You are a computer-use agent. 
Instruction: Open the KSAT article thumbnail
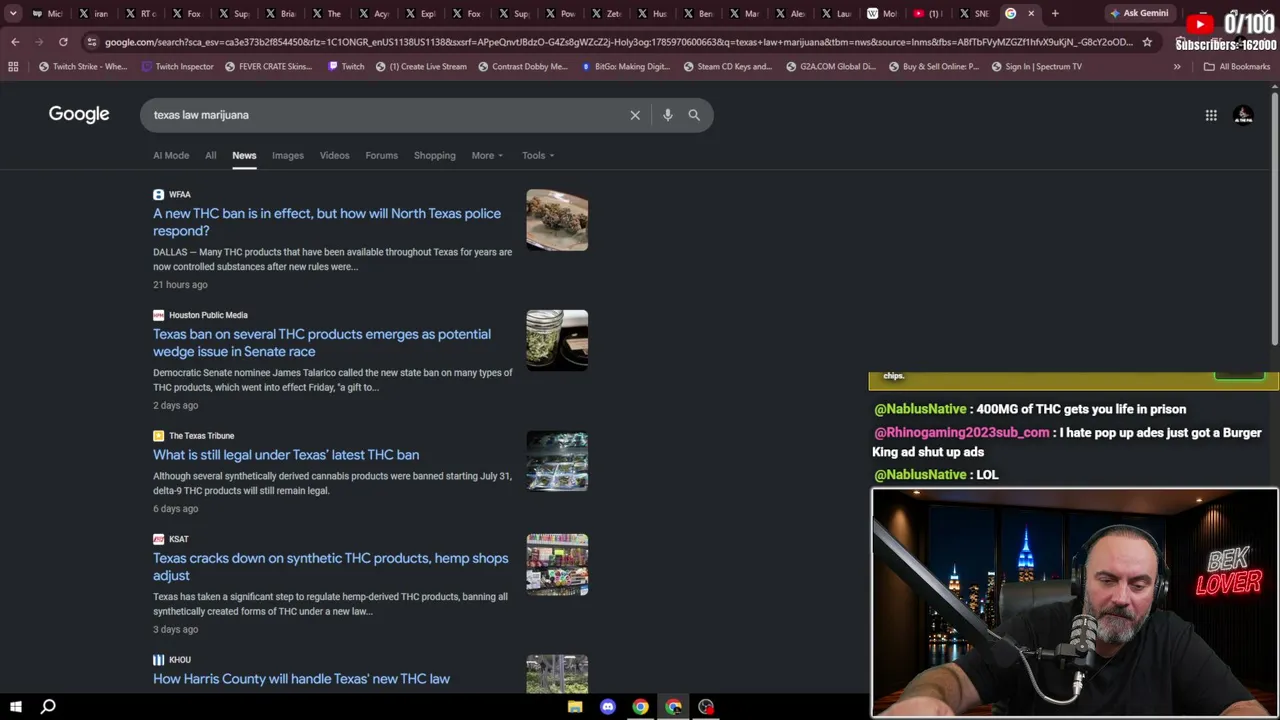[x=557, y=565]
